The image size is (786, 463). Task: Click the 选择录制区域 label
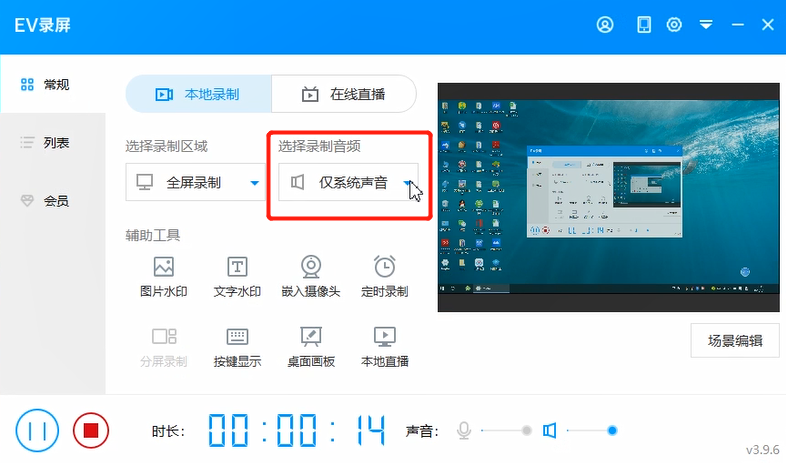(166, 146)
